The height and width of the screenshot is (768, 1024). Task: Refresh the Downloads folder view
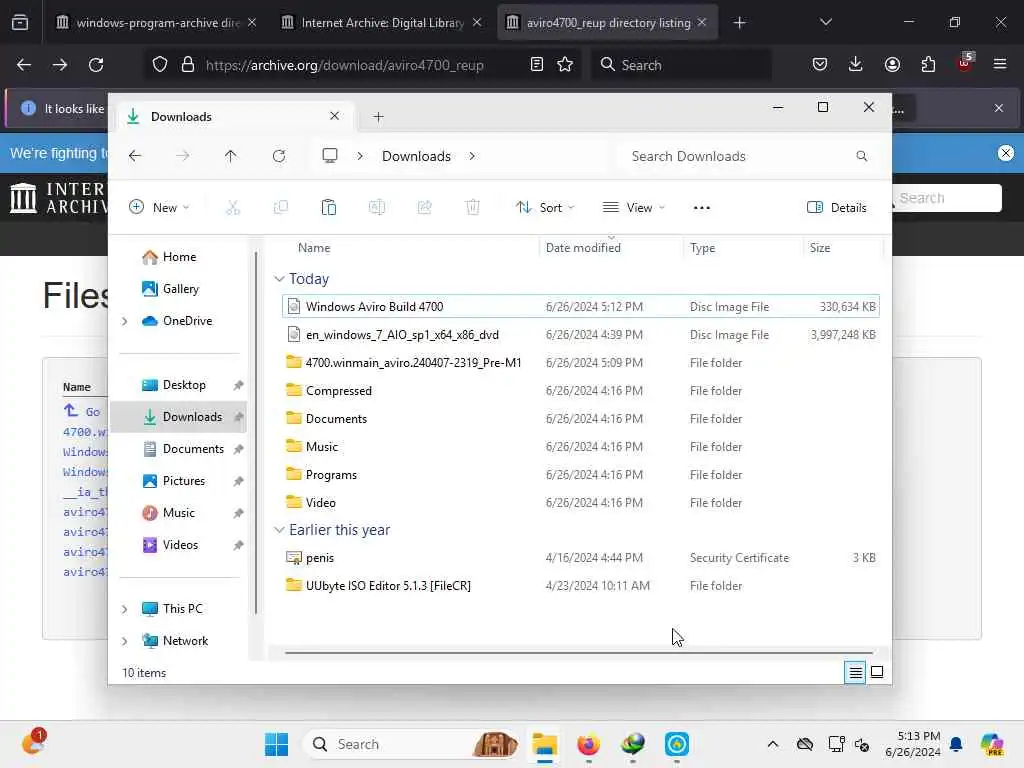click(279, 156)
